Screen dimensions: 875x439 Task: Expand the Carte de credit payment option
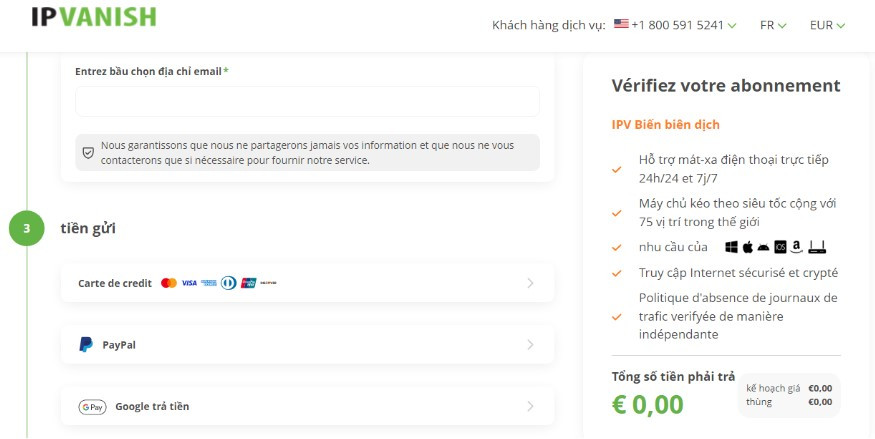307,283
